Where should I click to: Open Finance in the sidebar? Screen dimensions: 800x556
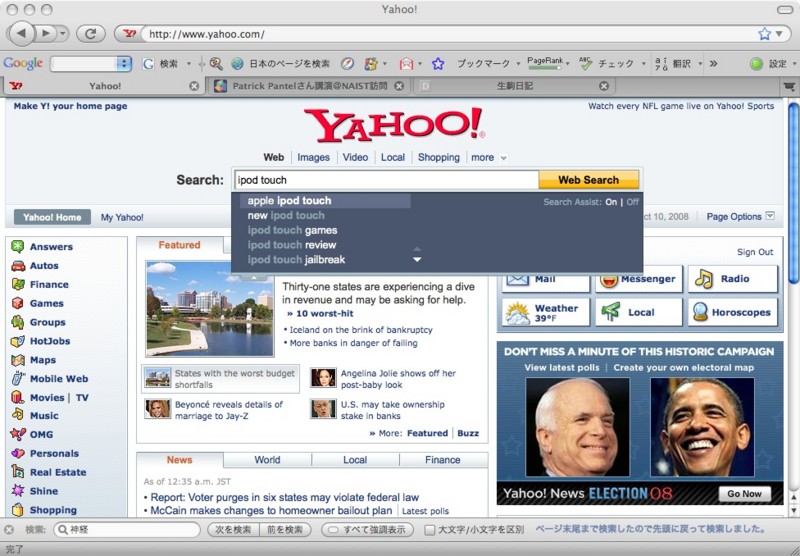coord(49,285)
